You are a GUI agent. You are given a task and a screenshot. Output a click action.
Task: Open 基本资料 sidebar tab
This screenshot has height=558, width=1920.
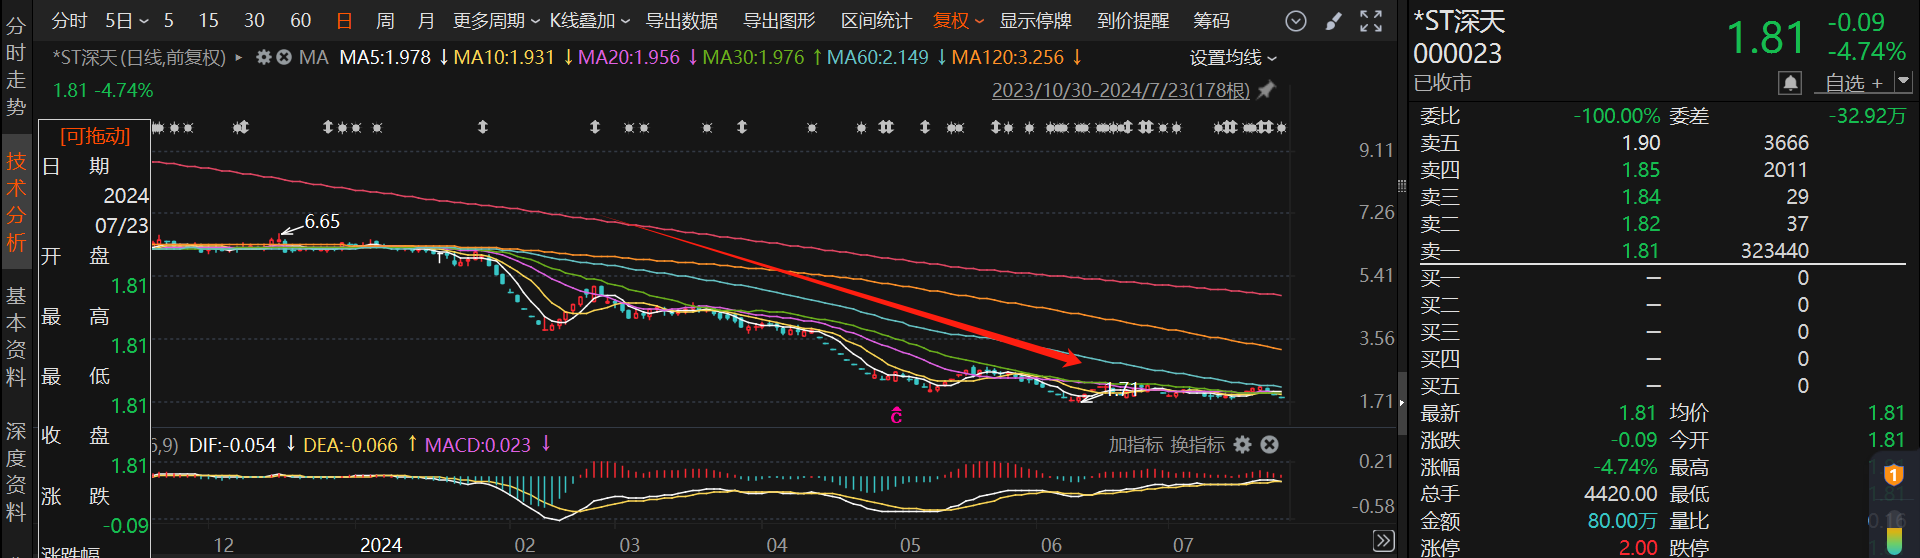coord(16,336)
